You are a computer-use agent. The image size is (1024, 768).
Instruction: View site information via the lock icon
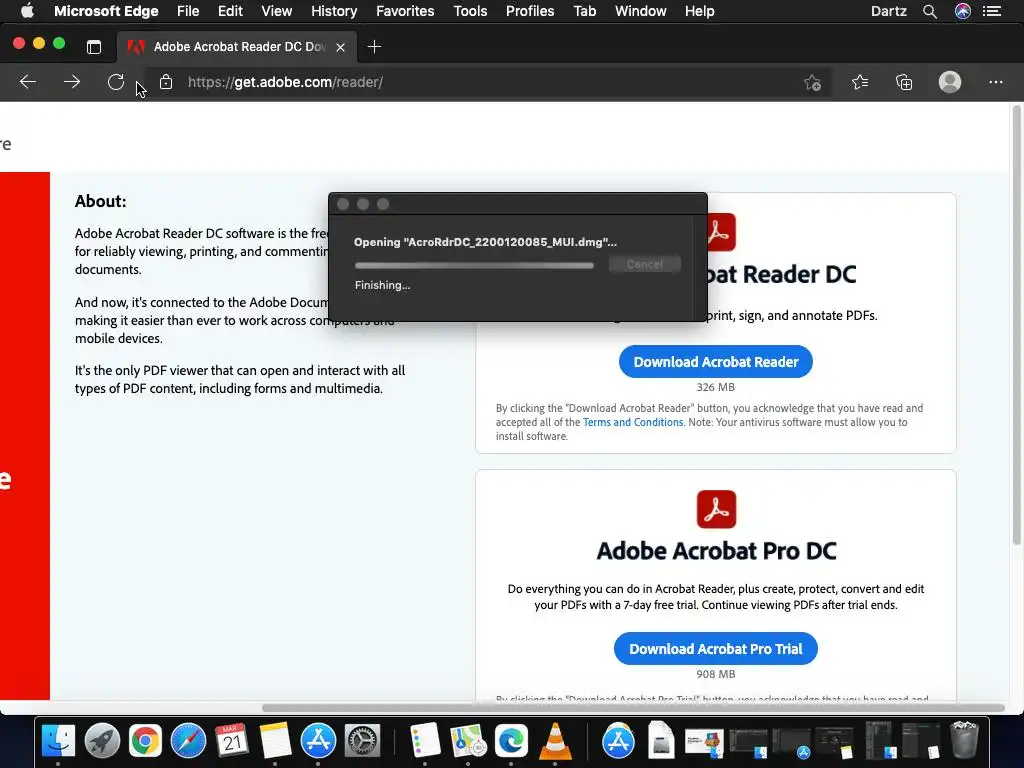(x=166, y=82)
